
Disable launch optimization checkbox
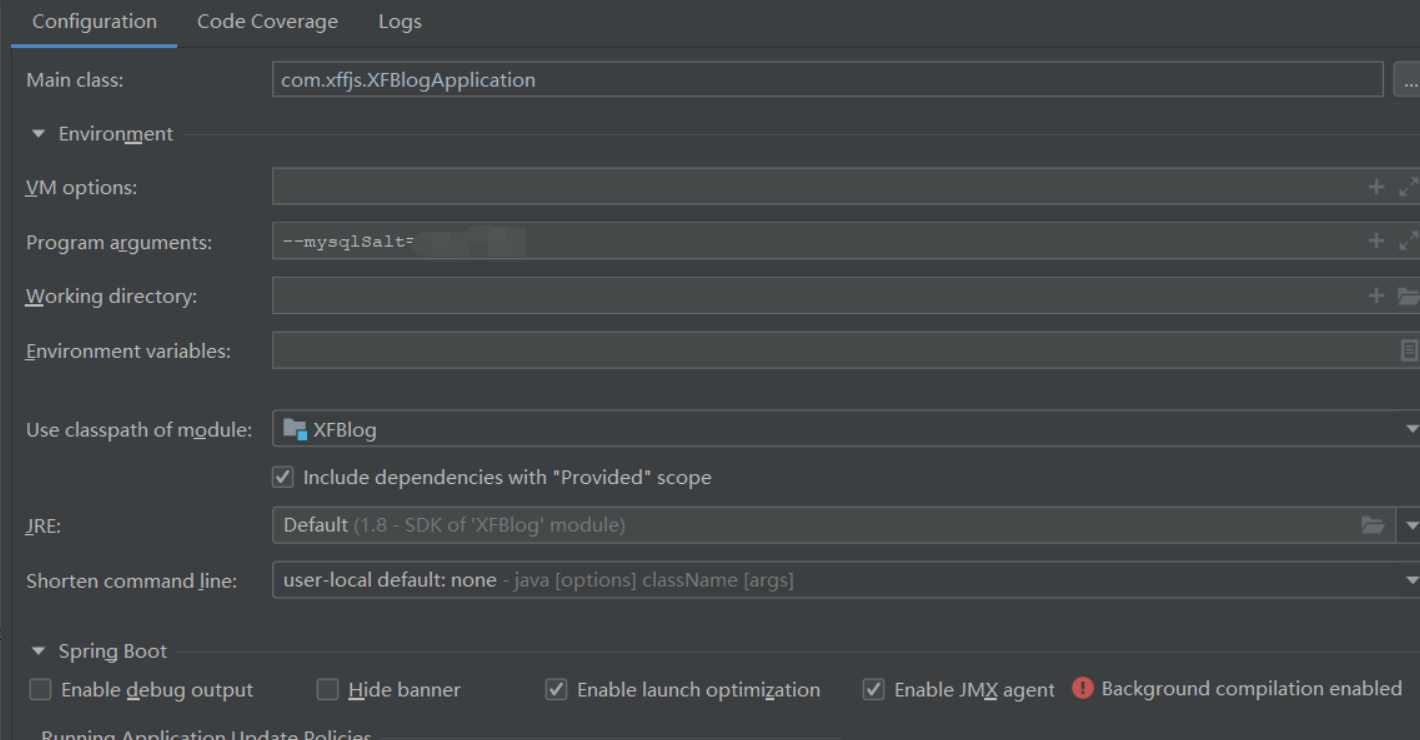(x=556, y=690)
